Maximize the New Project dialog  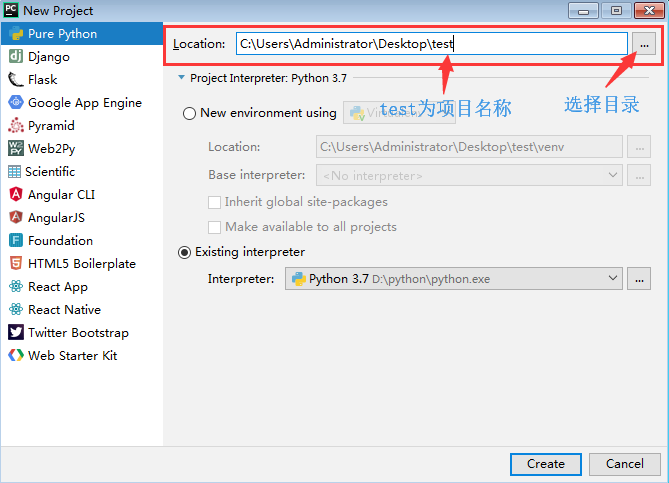pos(616,11)
